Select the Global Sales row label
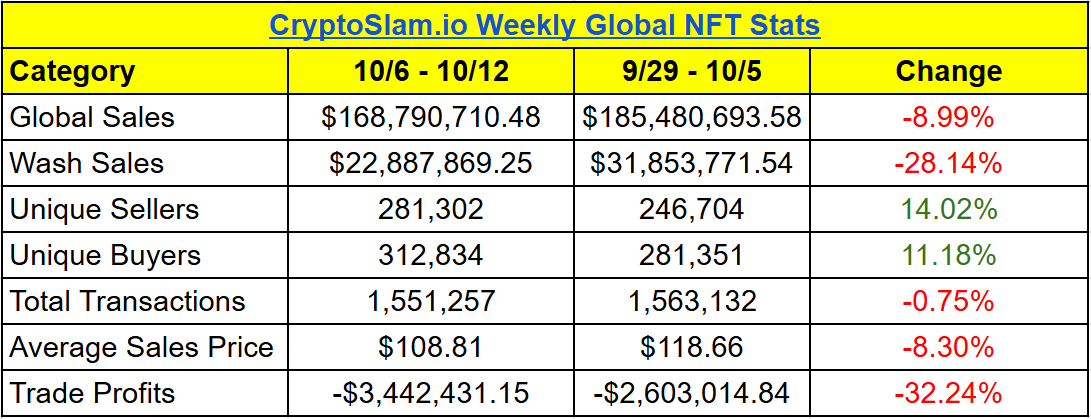 point(92,117)
